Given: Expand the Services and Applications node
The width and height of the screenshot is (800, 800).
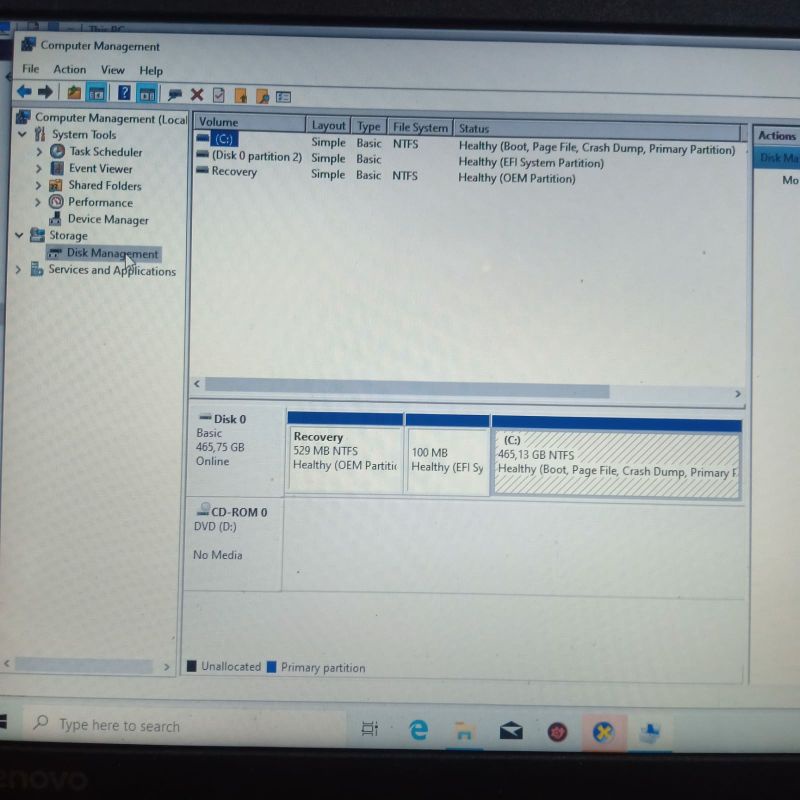Looking at the screenshot, I should pyautogui.click(x=19, y=270).
